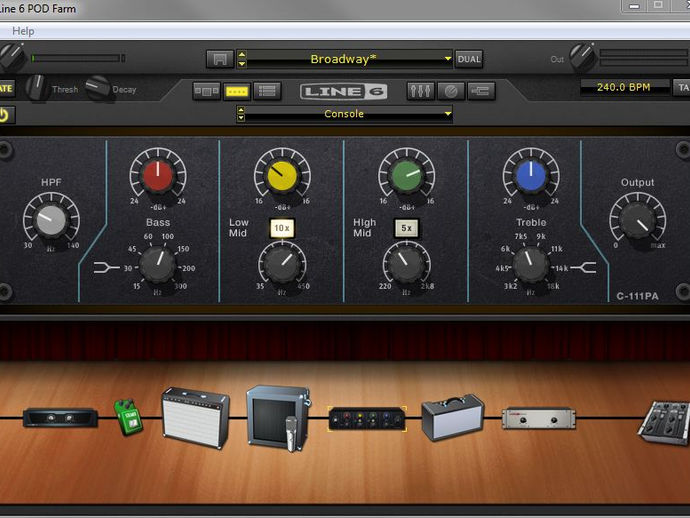Click the High Mid frequency knob
Image resolution: width=690 pixels, height=518 pixels.
[x=407, y=265]
